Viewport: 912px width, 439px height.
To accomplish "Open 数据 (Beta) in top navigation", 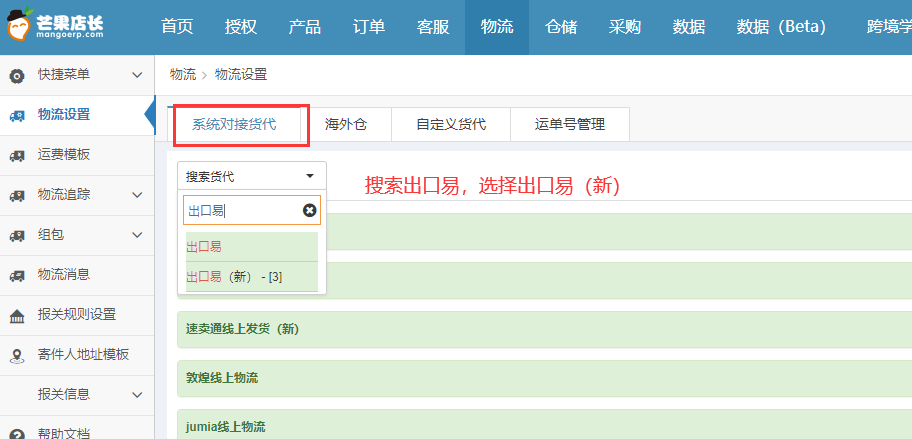I will pos(781,27).
